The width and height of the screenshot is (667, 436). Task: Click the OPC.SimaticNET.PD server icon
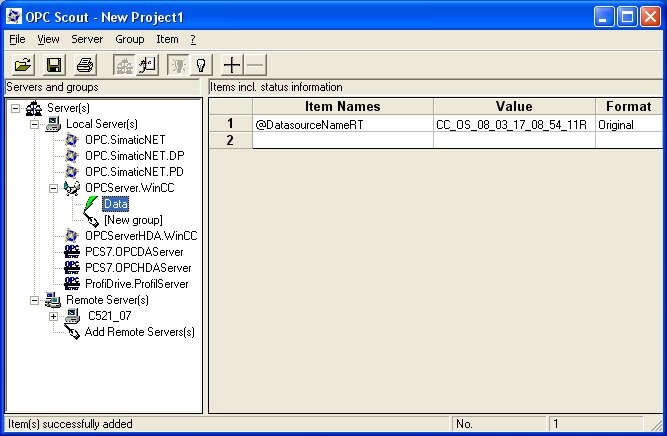point(72,171)
